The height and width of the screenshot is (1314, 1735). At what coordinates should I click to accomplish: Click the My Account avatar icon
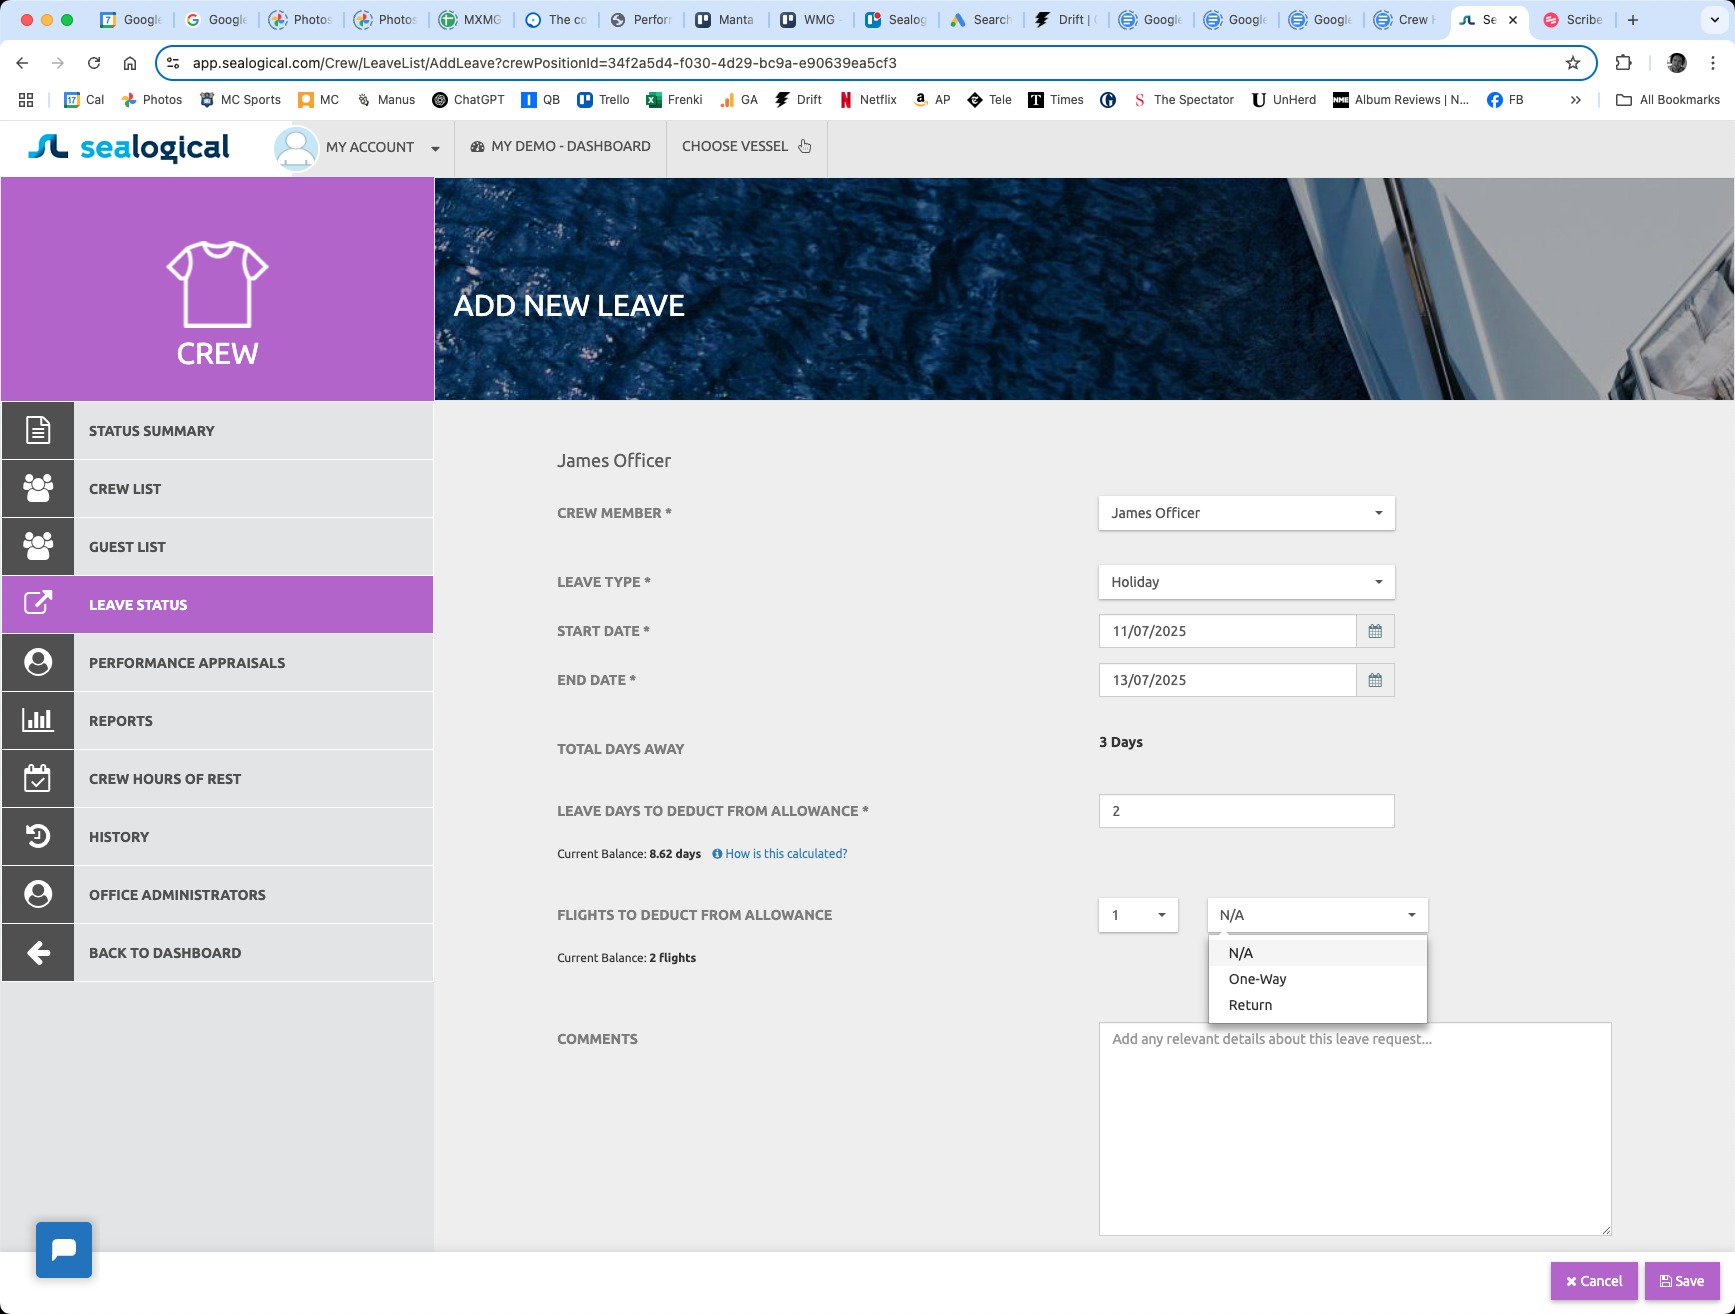click(x=296, y=148)
